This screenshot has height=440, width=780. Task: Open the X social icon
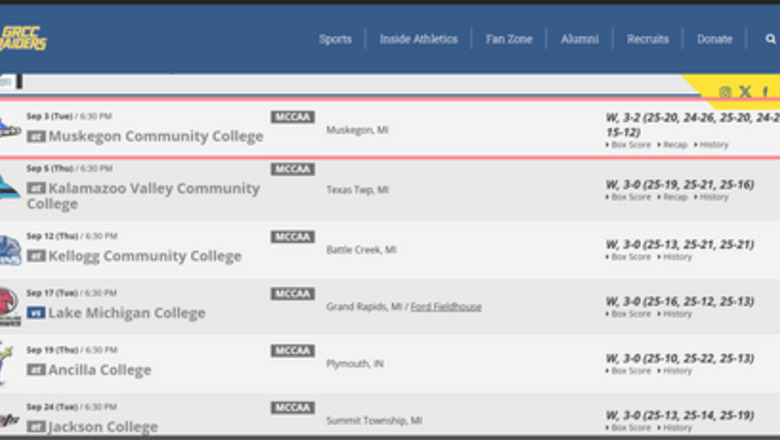coord(745,91)
